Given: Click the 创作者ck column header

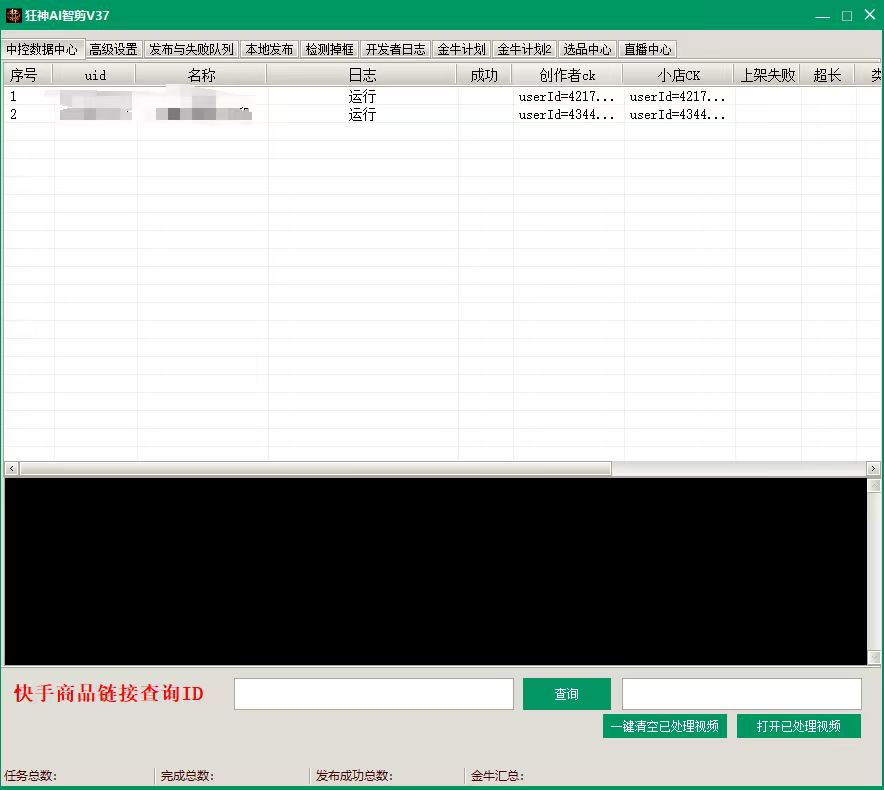Looking at the screenshot, I should tap(567, 75).
